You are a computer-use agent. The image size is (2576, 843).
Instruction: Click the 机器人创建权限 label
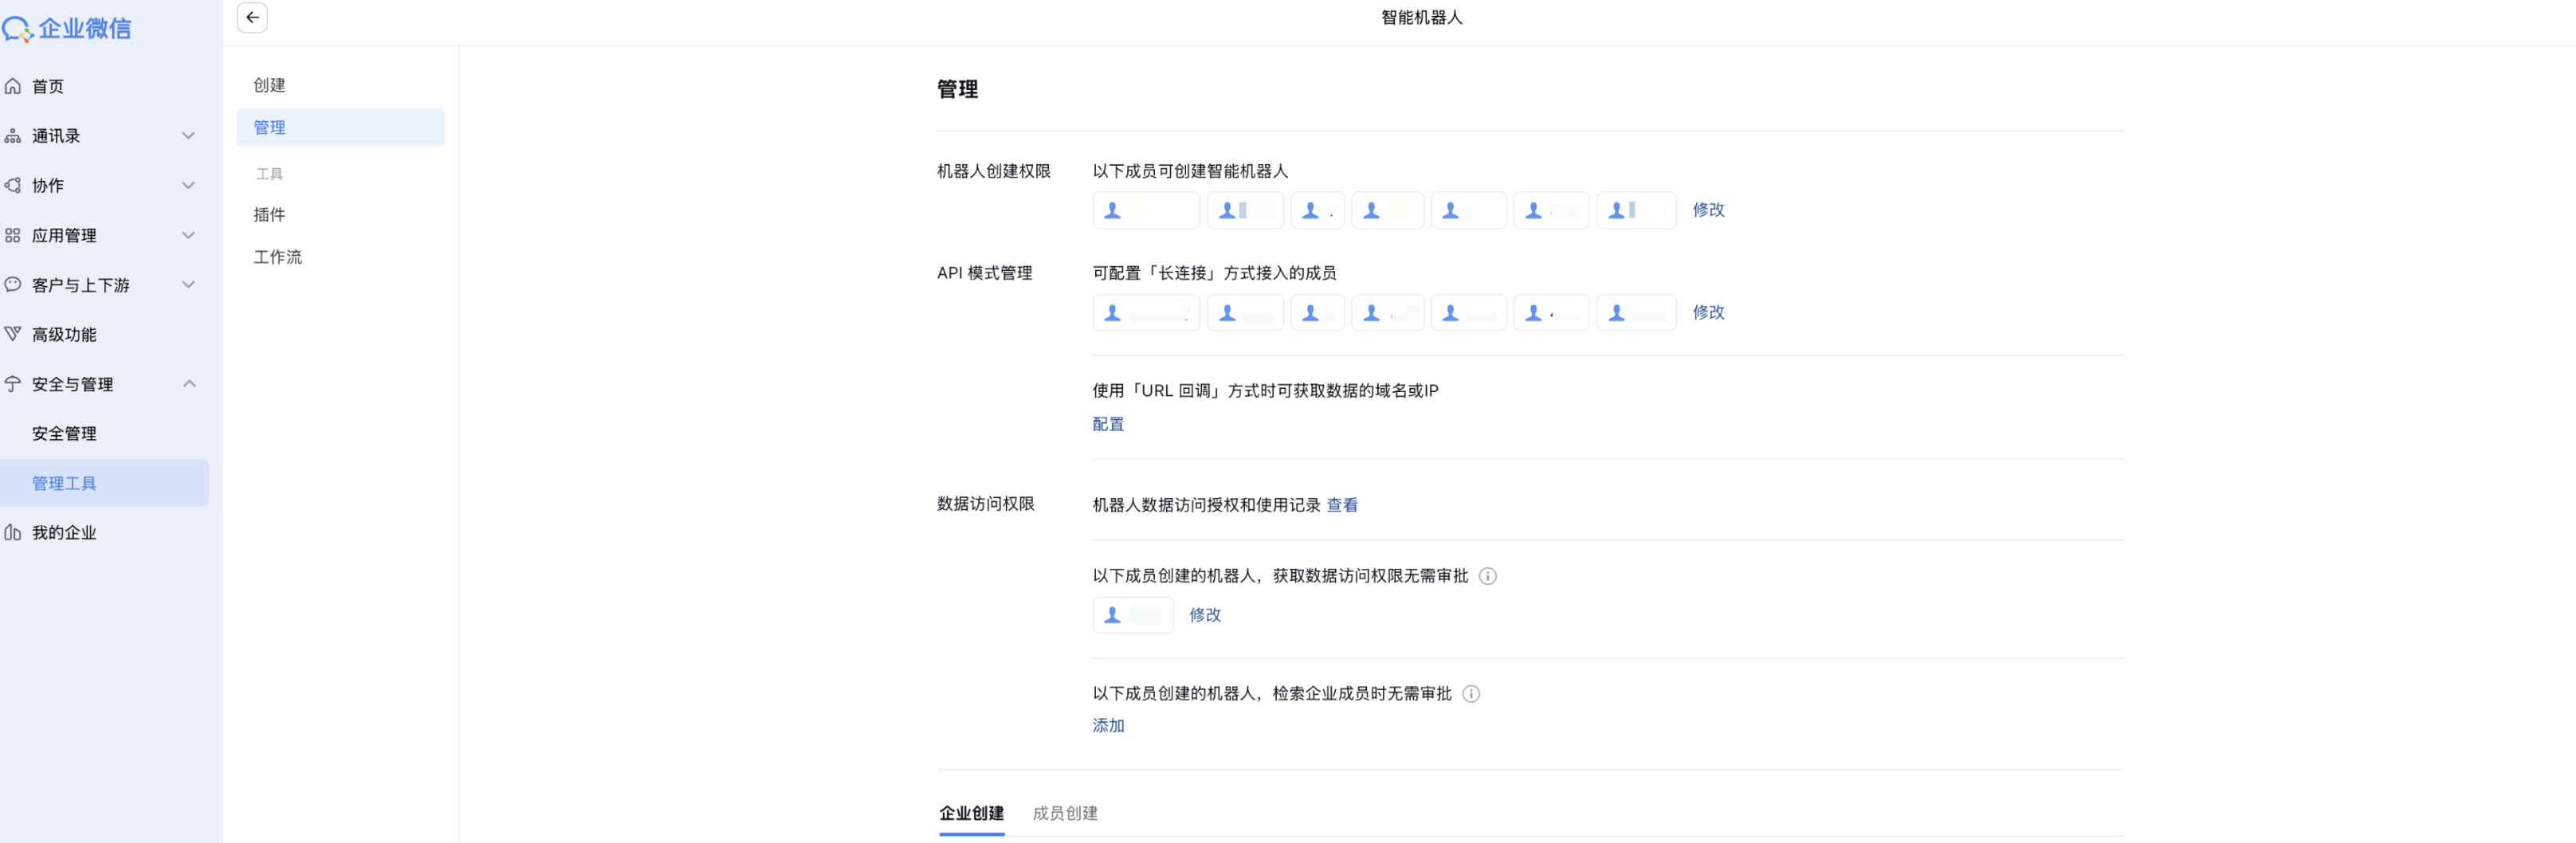click(x=993, y=172)
